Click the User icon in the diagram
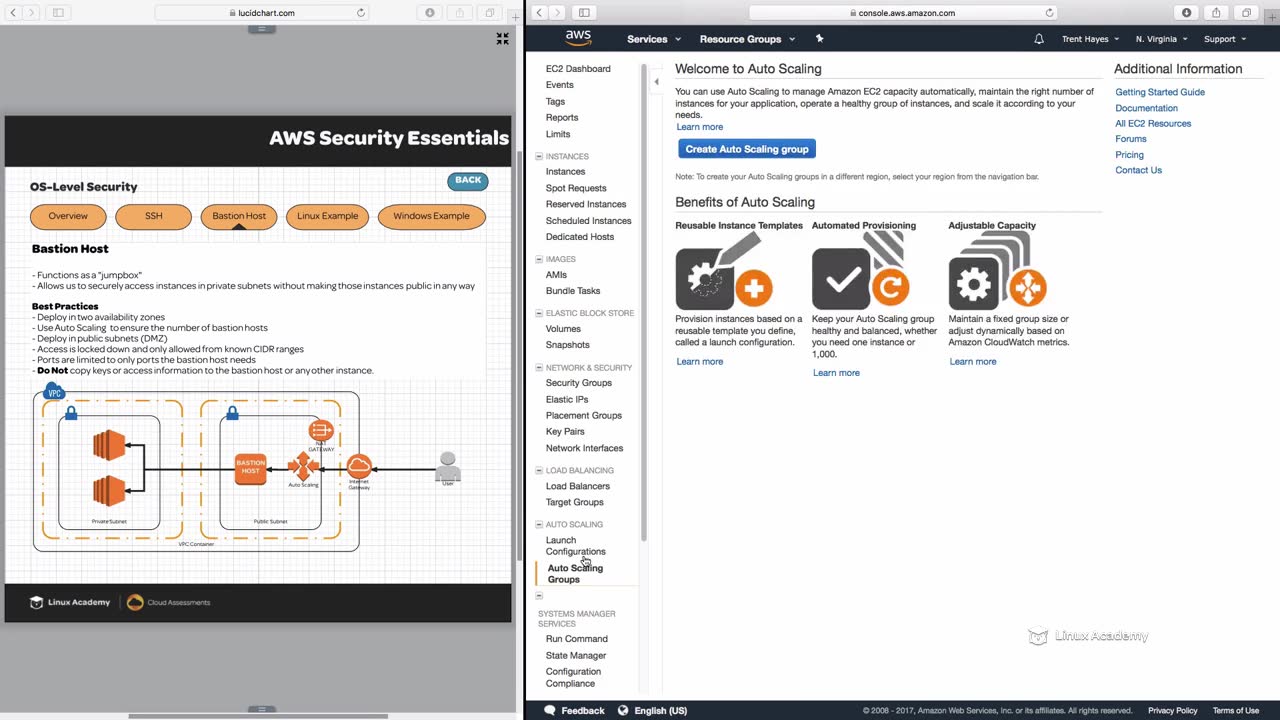The width and height of the screenshot is (1280, 720). 448,466
